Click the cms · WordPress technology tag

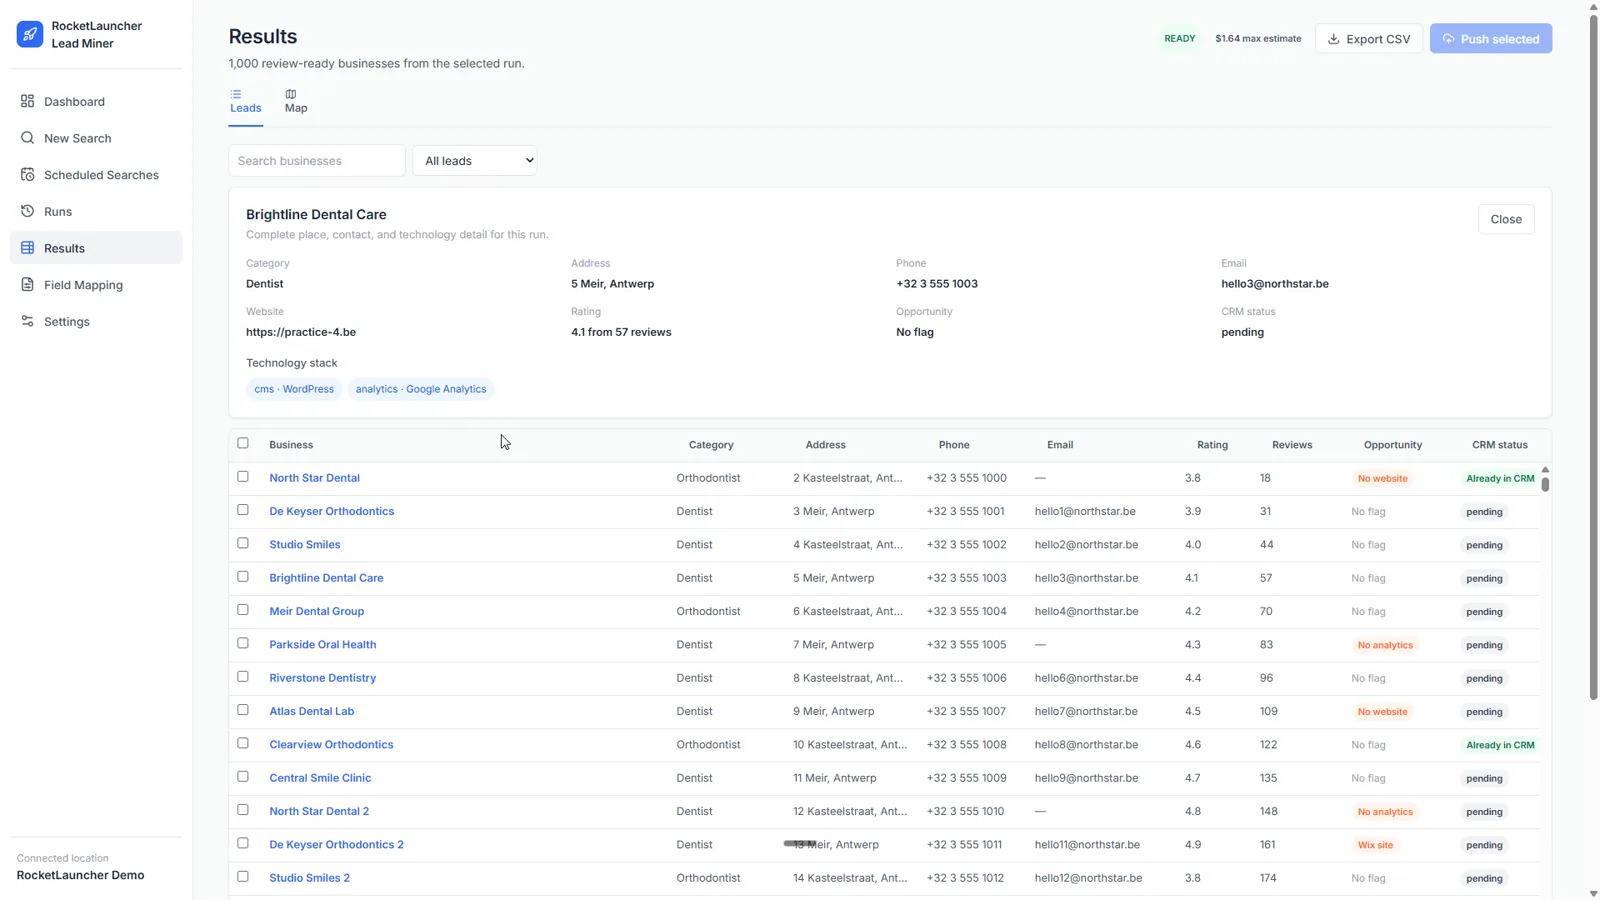pos(294,389)
